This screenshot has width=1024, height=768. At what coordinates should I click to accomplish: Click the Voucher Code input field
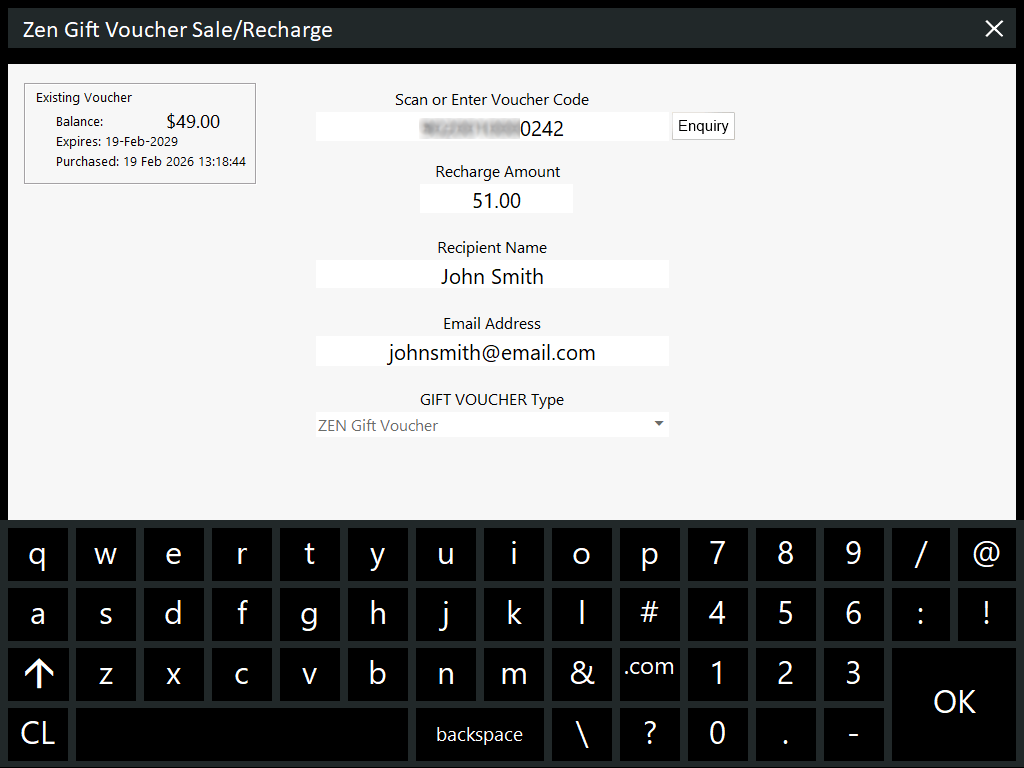492,127
